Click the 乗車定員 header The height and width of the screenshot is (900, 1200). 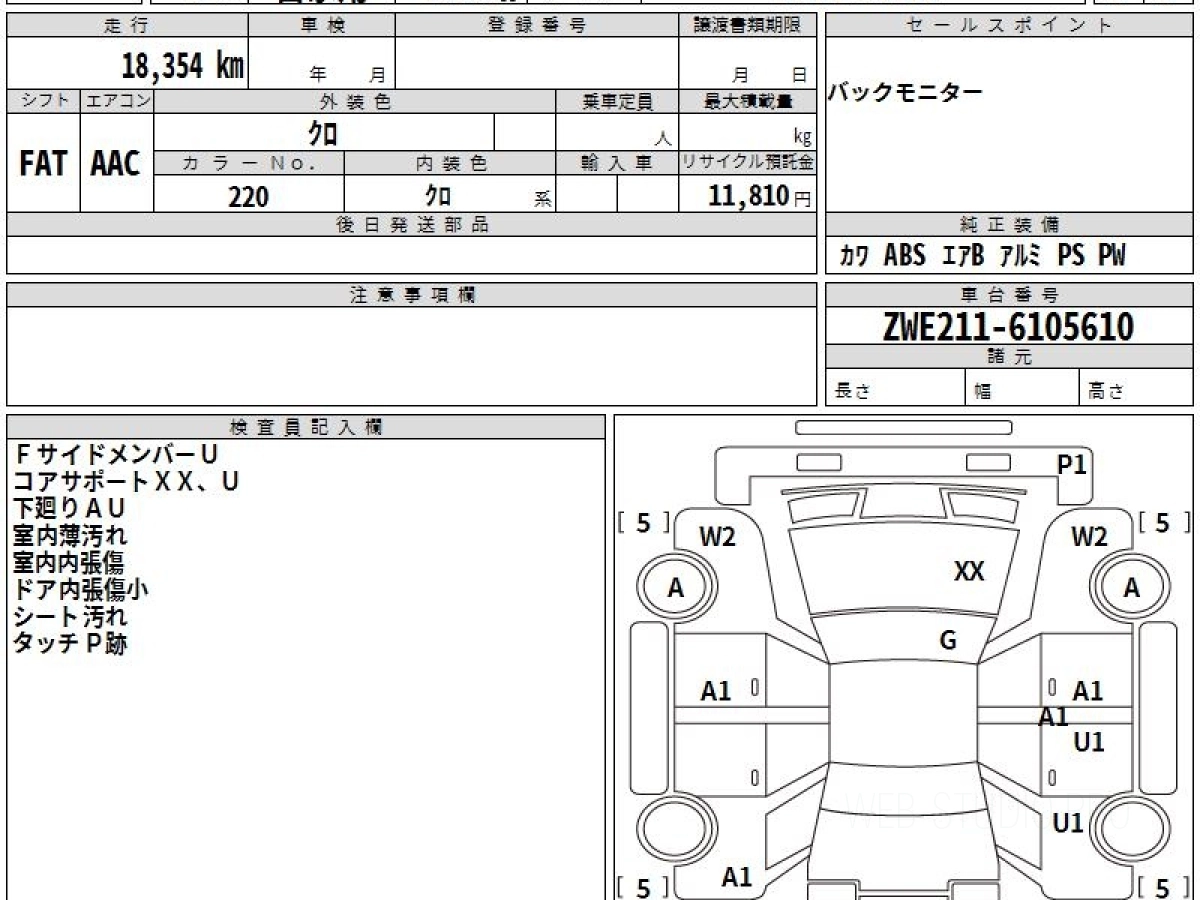617,101
